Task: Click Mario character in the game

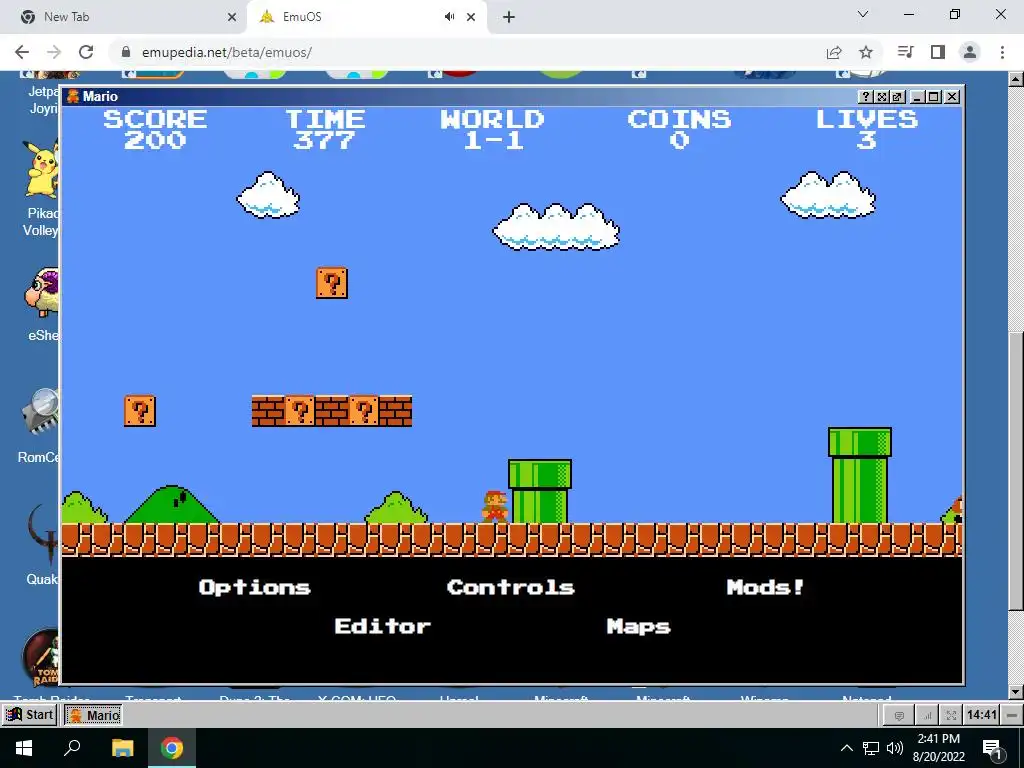Action: click(x=495, y=507)
